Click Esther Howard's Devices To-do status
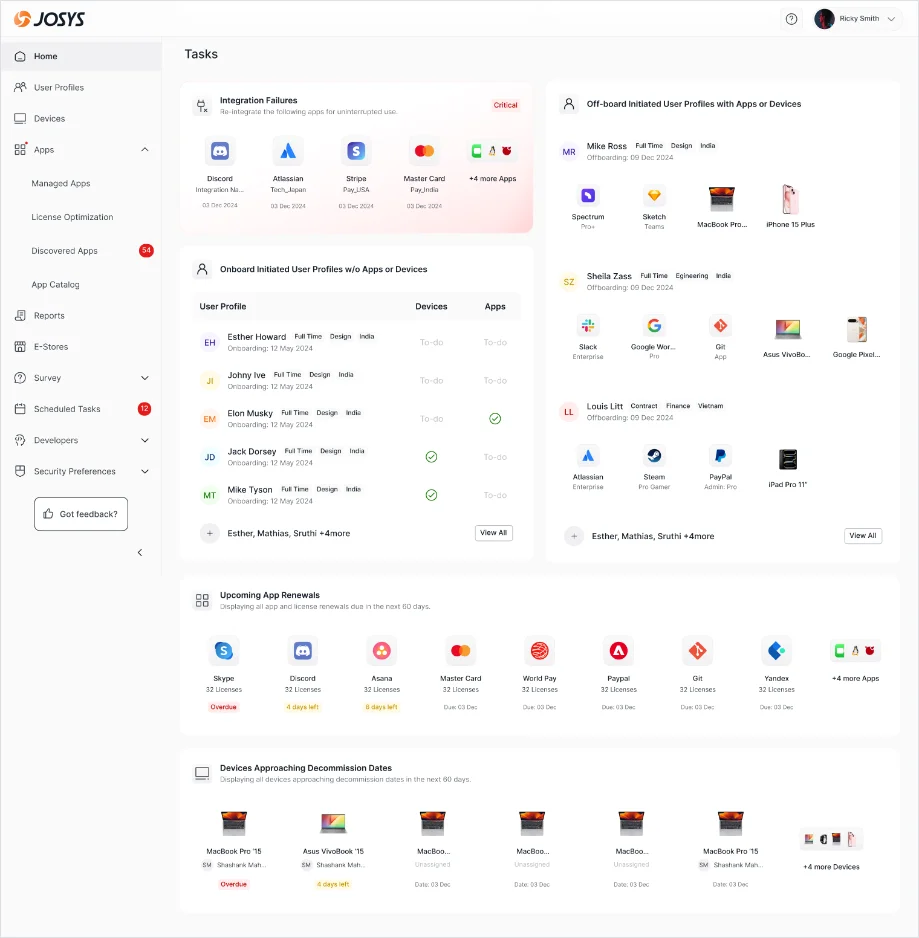This screenshot has height=938, width=919. pos(431,342)
